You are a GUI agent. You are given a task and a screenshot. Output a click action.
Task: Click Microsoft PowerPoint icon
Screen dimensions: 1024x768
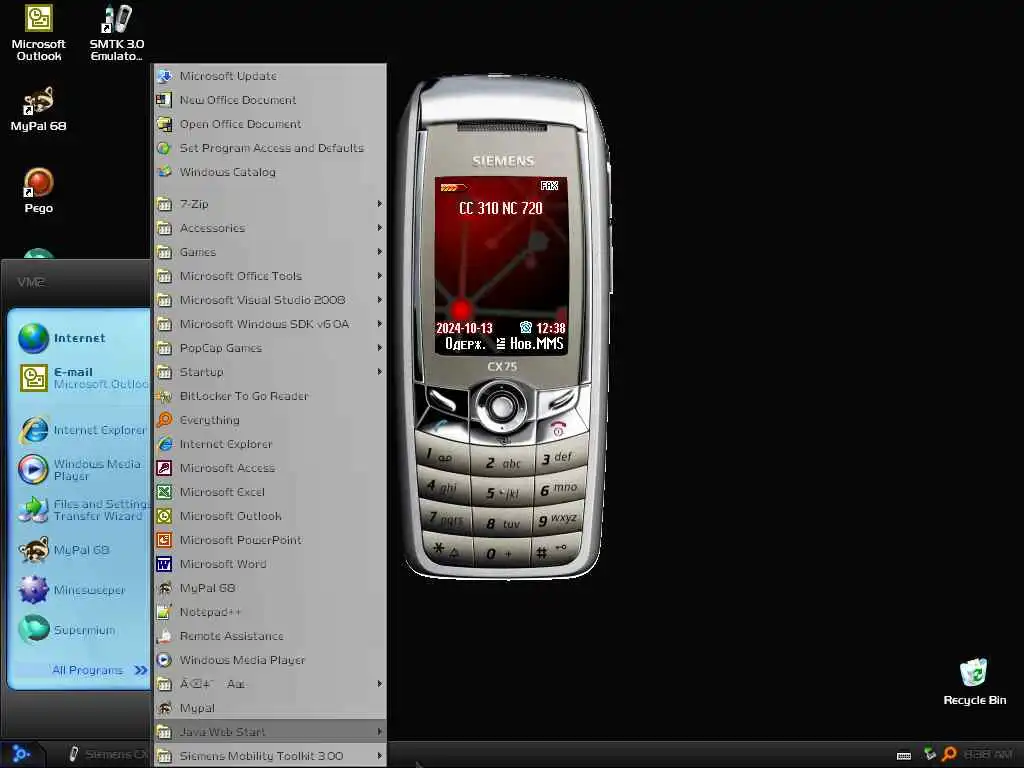165,540
